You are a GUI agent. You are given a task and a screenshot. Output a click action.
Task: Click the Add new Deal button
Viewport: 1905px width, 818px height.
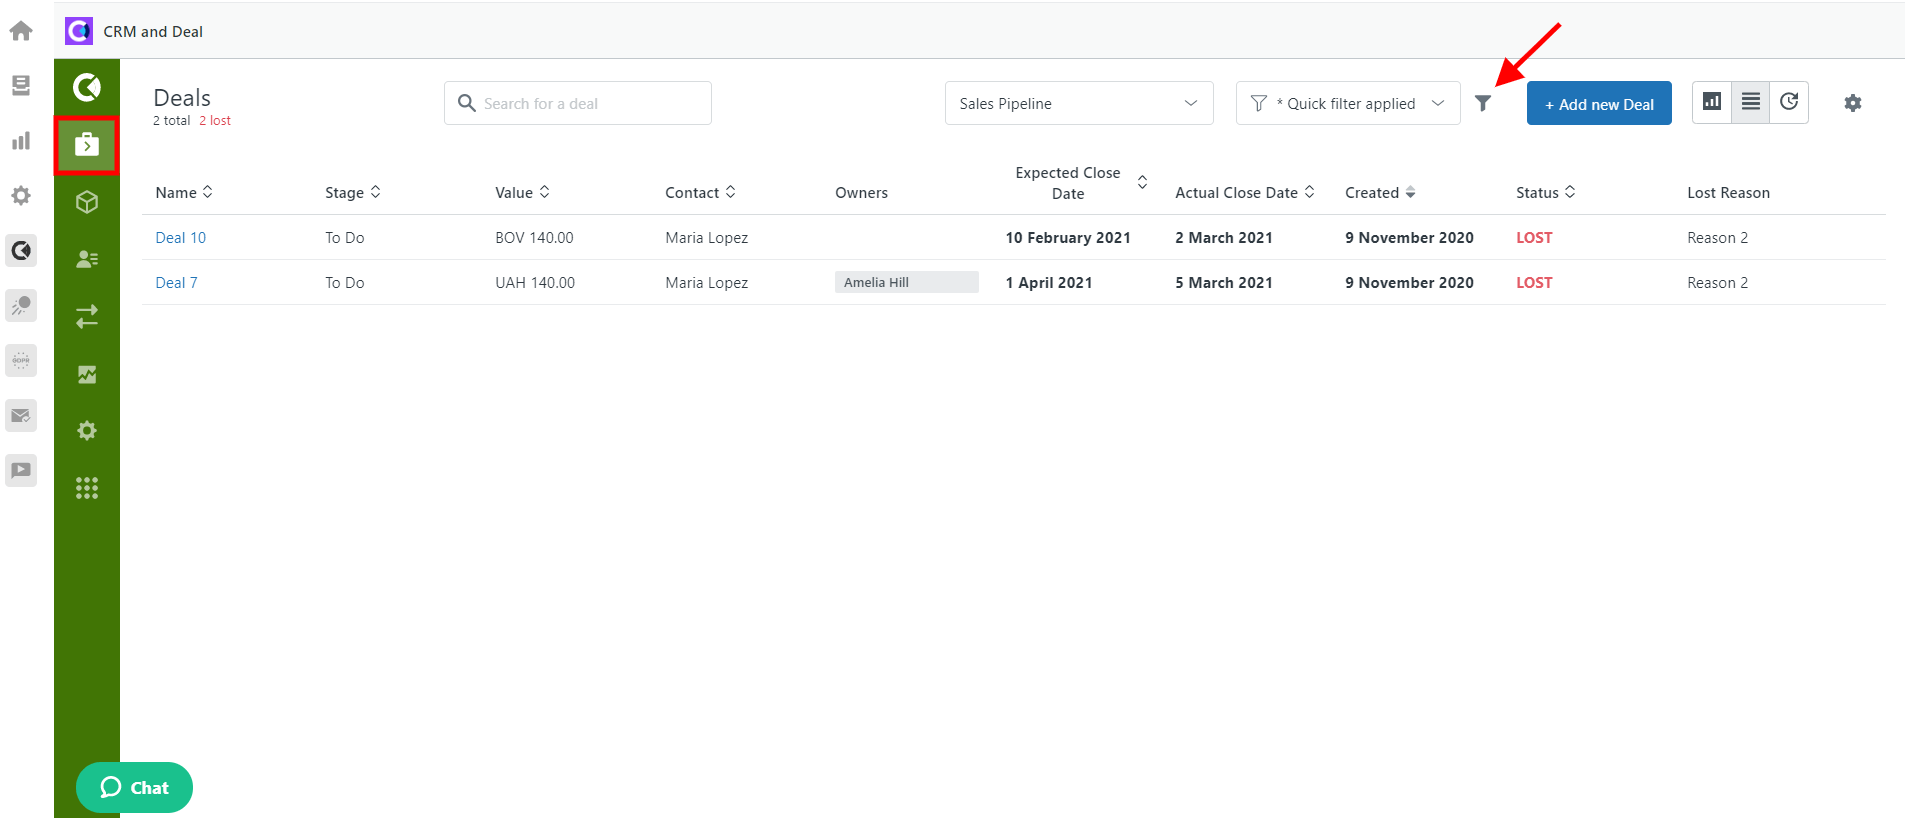(x=1599, y=103)
